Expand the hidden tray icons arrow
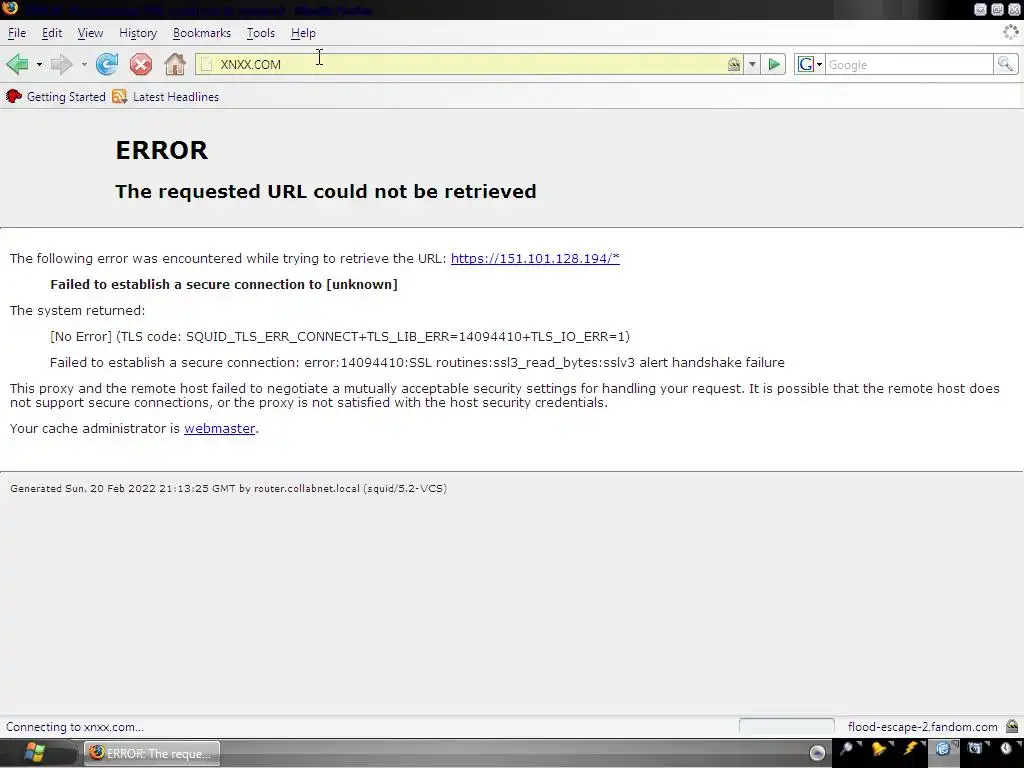Viewport: 1024px width, 768px height. coord(817,753)
